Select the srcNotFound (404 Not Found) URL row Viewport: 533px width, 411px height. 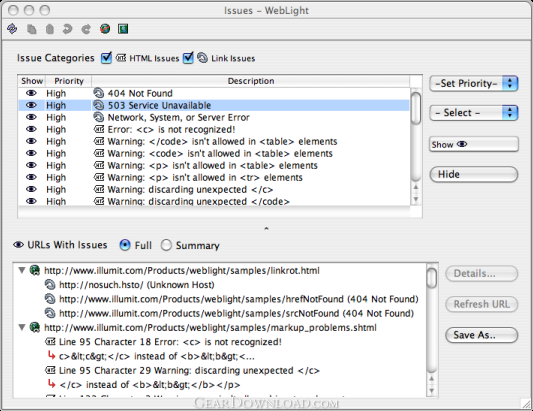pyautogui.click(x=229, y=313)
